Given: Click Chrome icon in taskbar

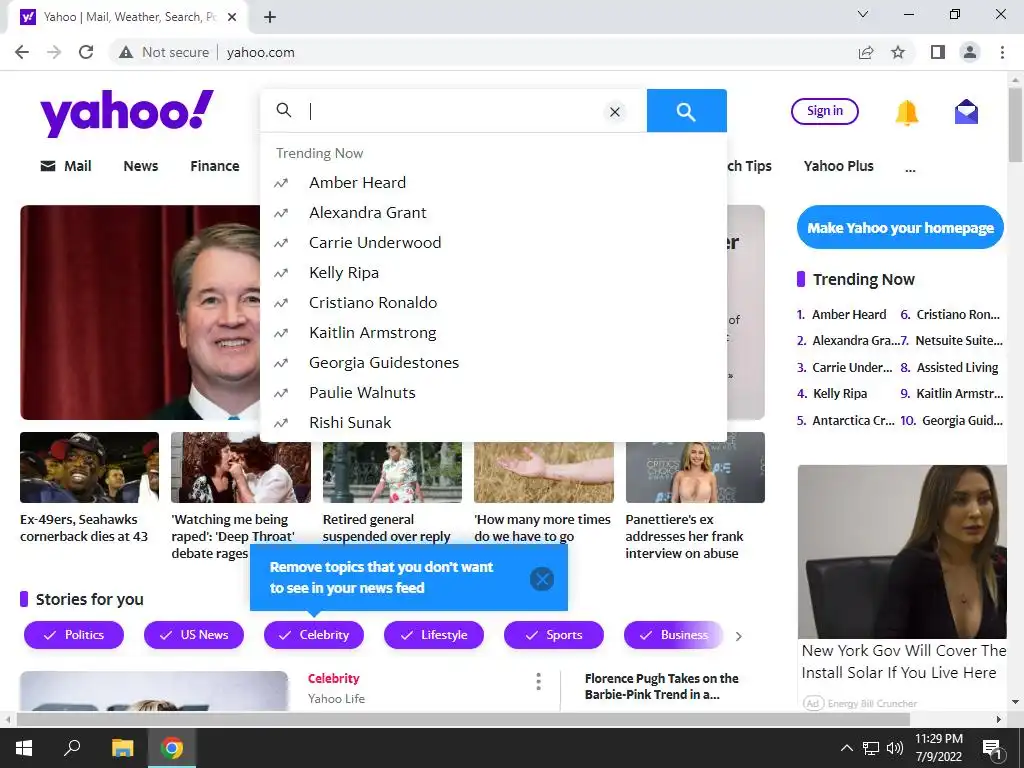Looking at the screenshot, I should pos(172,748).
